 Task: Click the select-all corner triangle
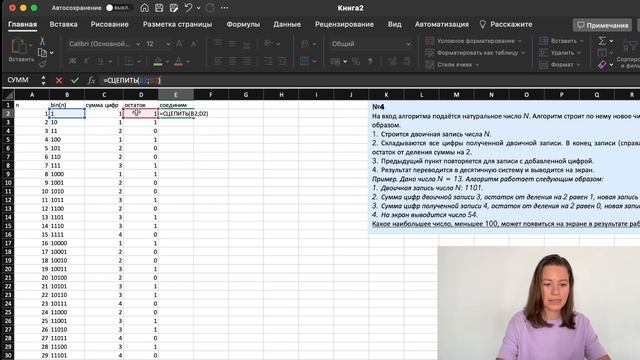[8, 95]
